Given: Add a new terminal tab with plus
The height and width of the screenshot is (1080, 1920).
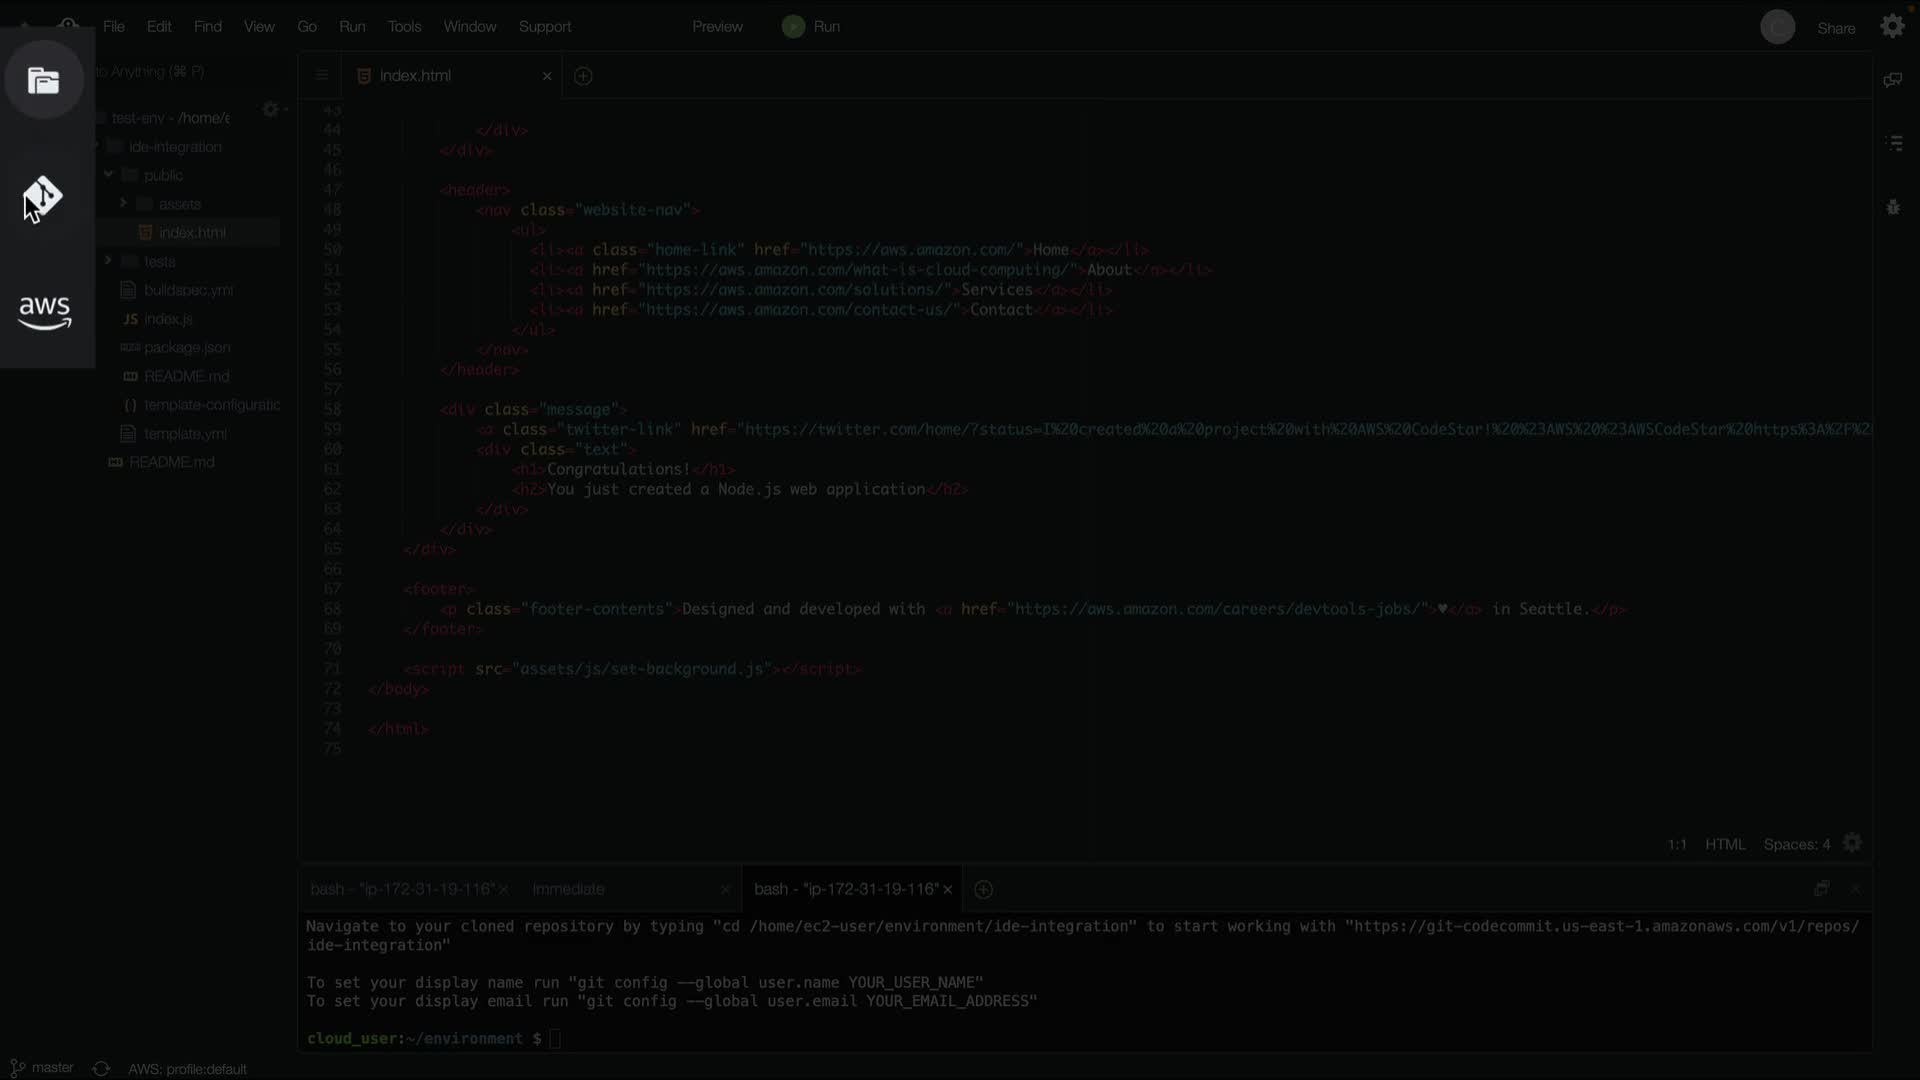Looking at the screenshot, I should pyautogui.click(x=983, y=889).
